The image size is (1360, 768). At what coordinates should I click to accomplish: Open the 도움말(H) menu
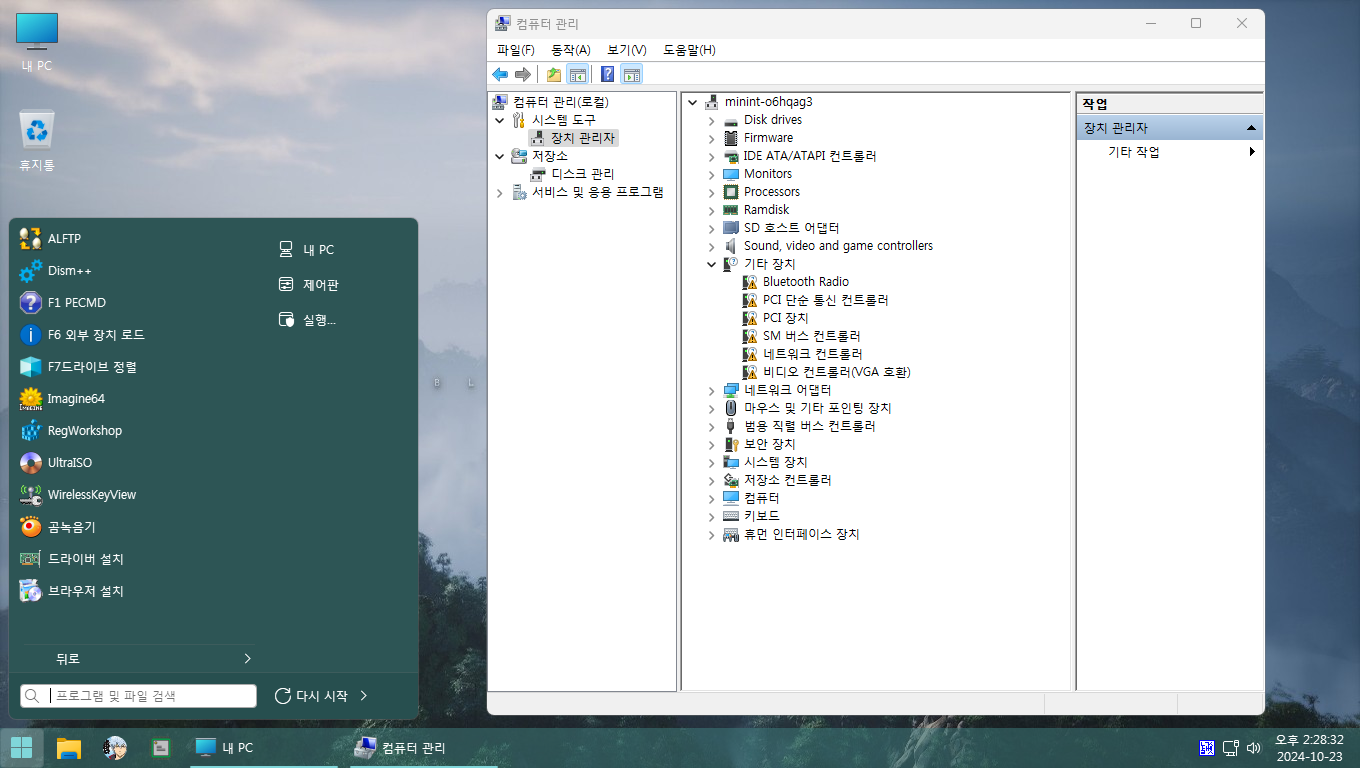(689, 50)
